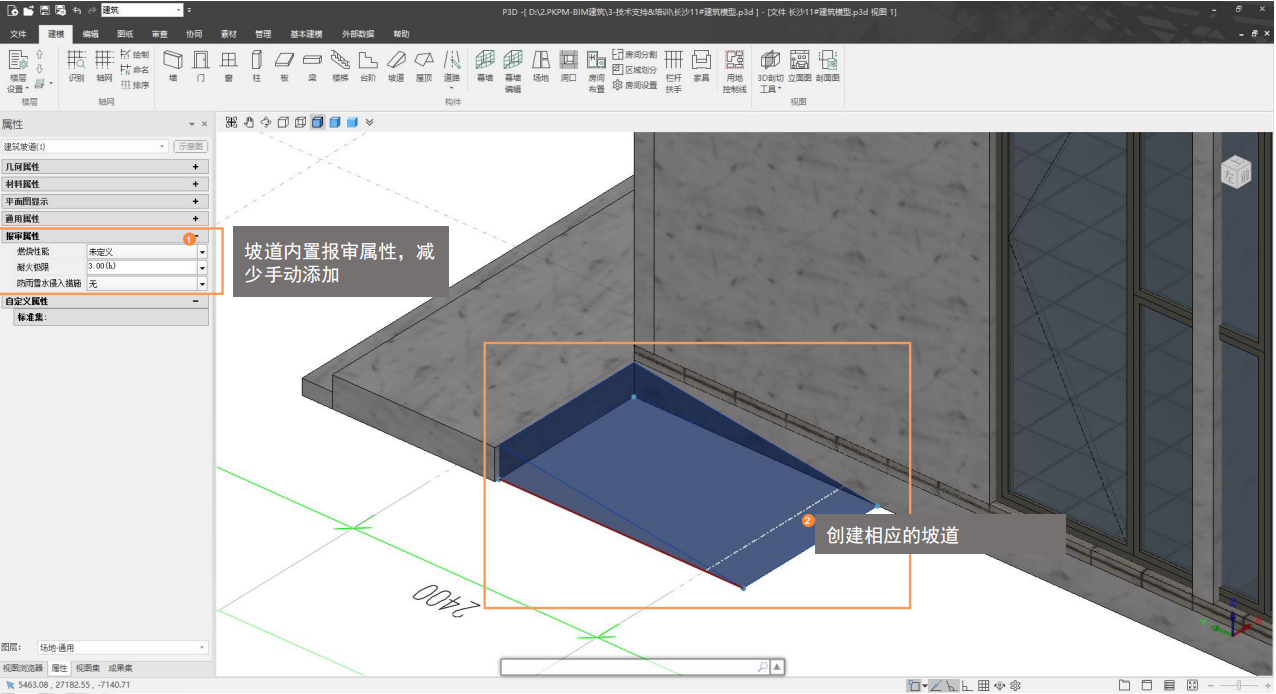The height and width of the screenshot is (694, 1276).
Task: Toggle the grid display in status bar
Action: point(983,685)
